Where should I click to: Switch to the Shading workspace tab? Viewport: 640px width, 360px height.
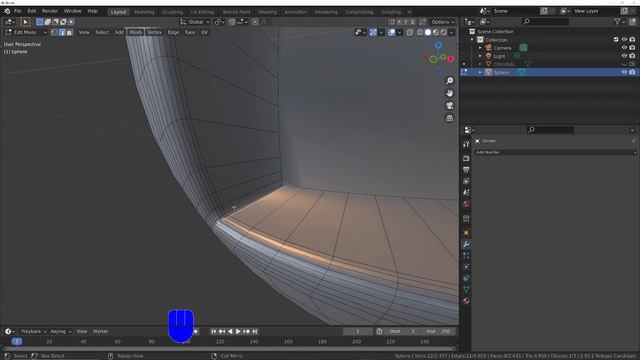(x=267, y=12)
